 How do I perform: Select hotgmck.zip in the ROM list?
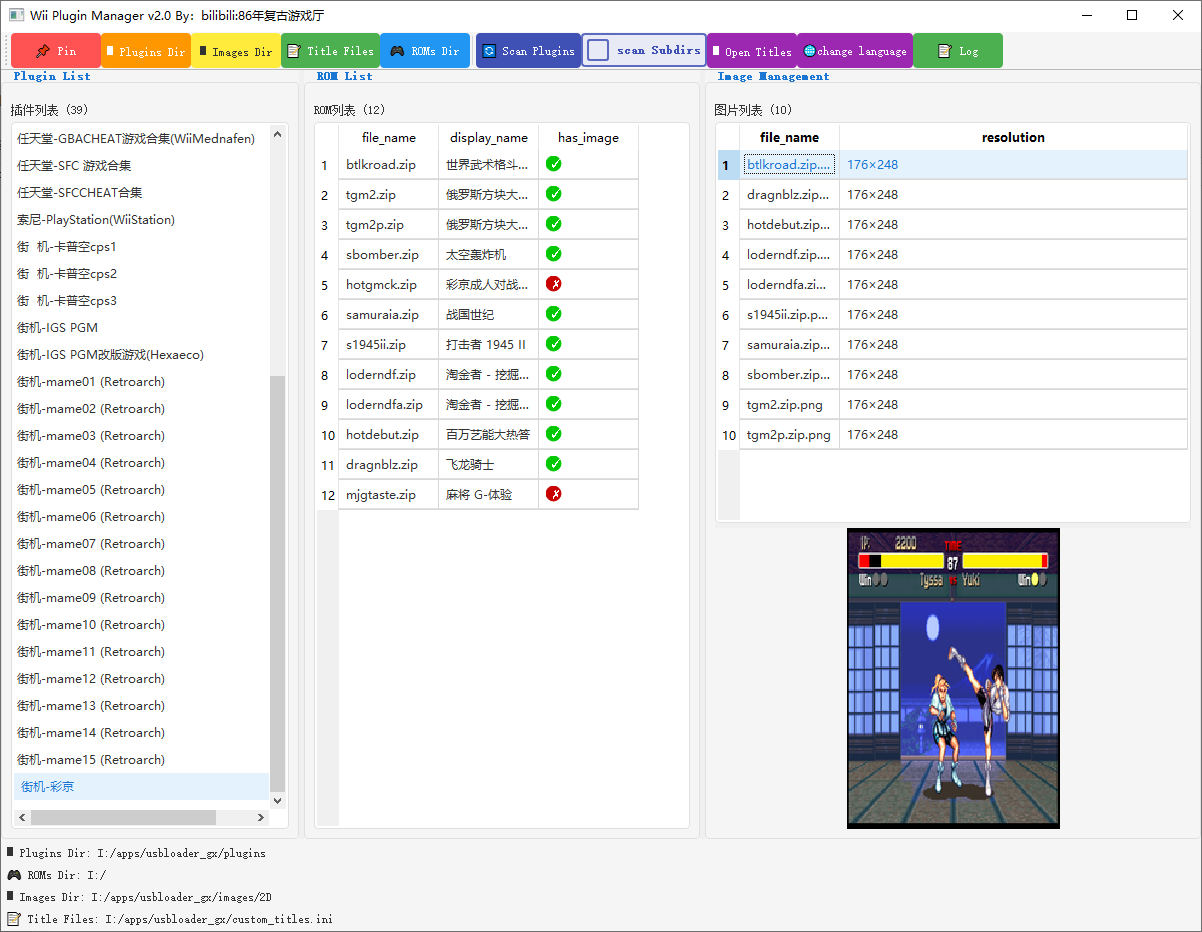[388, 285]
